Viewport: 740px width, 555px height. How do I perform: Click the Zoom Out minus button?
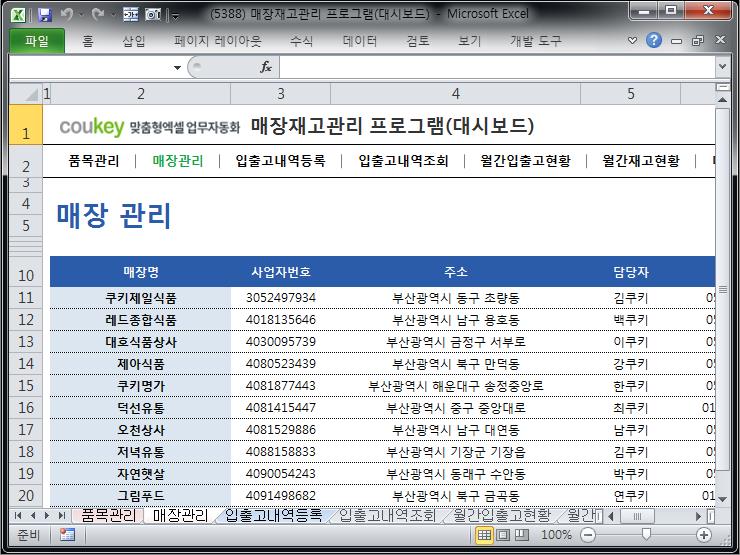[588, 535]
